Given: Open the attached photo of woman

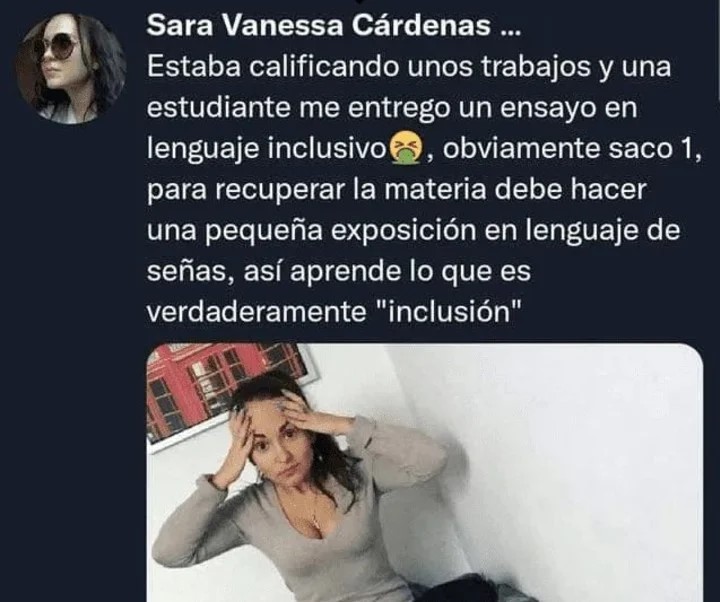Looking at the screenshot, I should pos(425,473).
